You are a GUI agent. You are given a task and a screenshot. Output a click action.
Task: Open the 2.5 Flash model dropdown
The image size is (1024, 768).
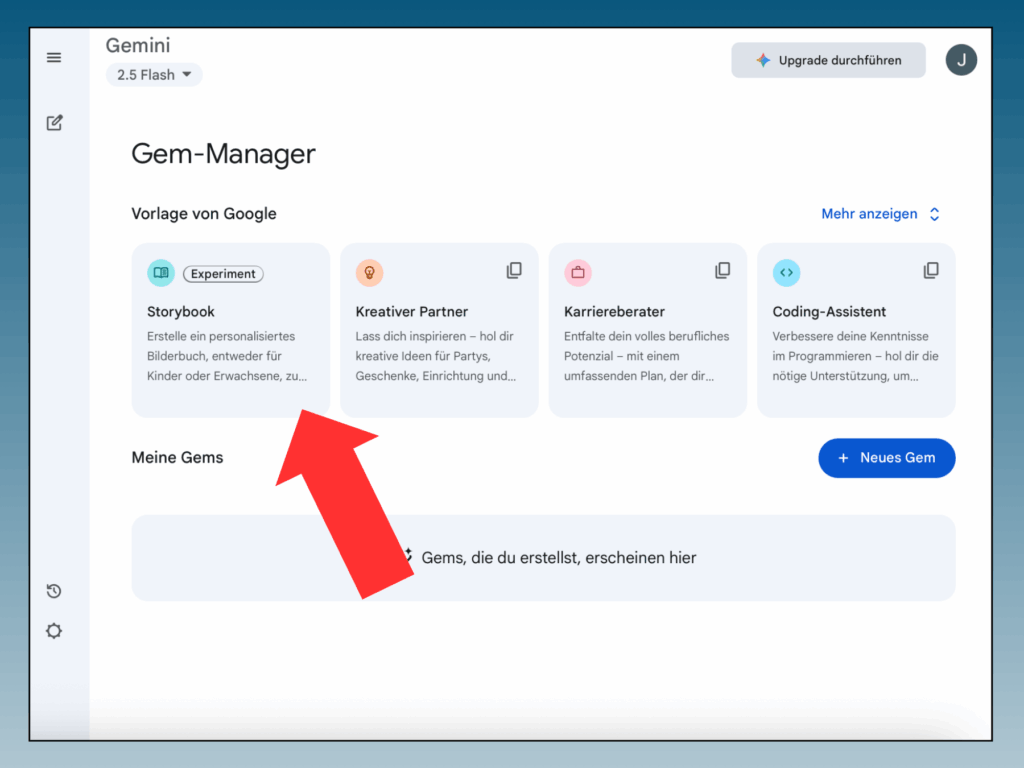point(154,75)
